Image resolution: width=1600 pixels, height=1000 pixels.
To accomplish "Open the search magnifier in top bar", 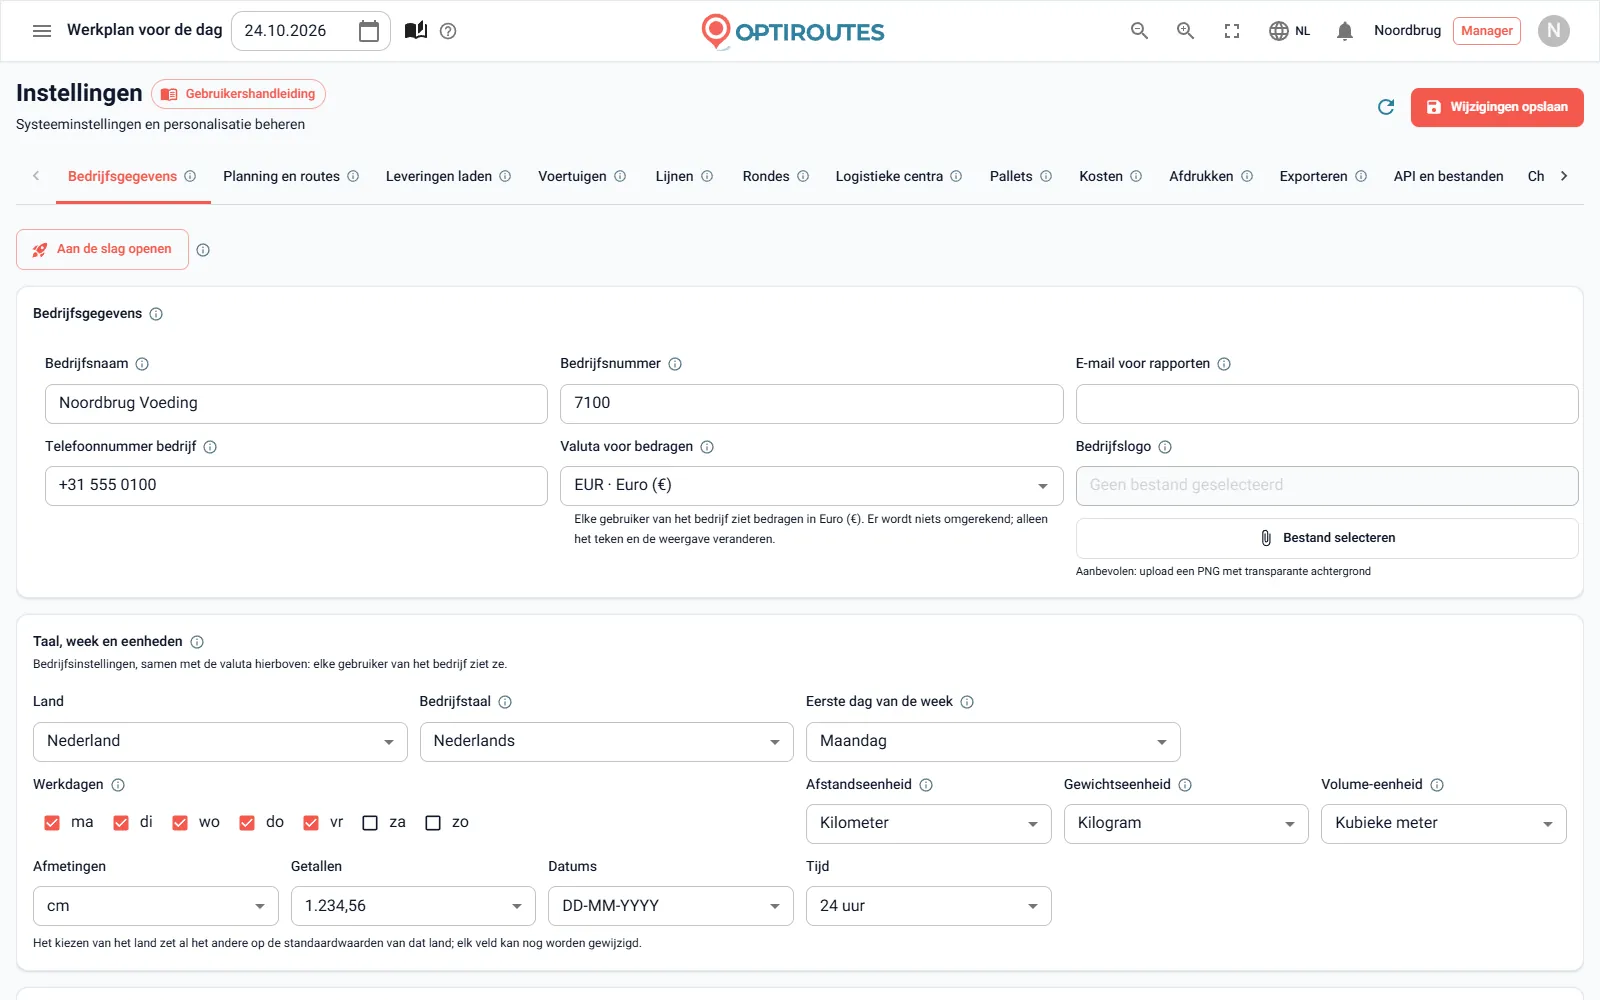I will (x=1139, y=31).
